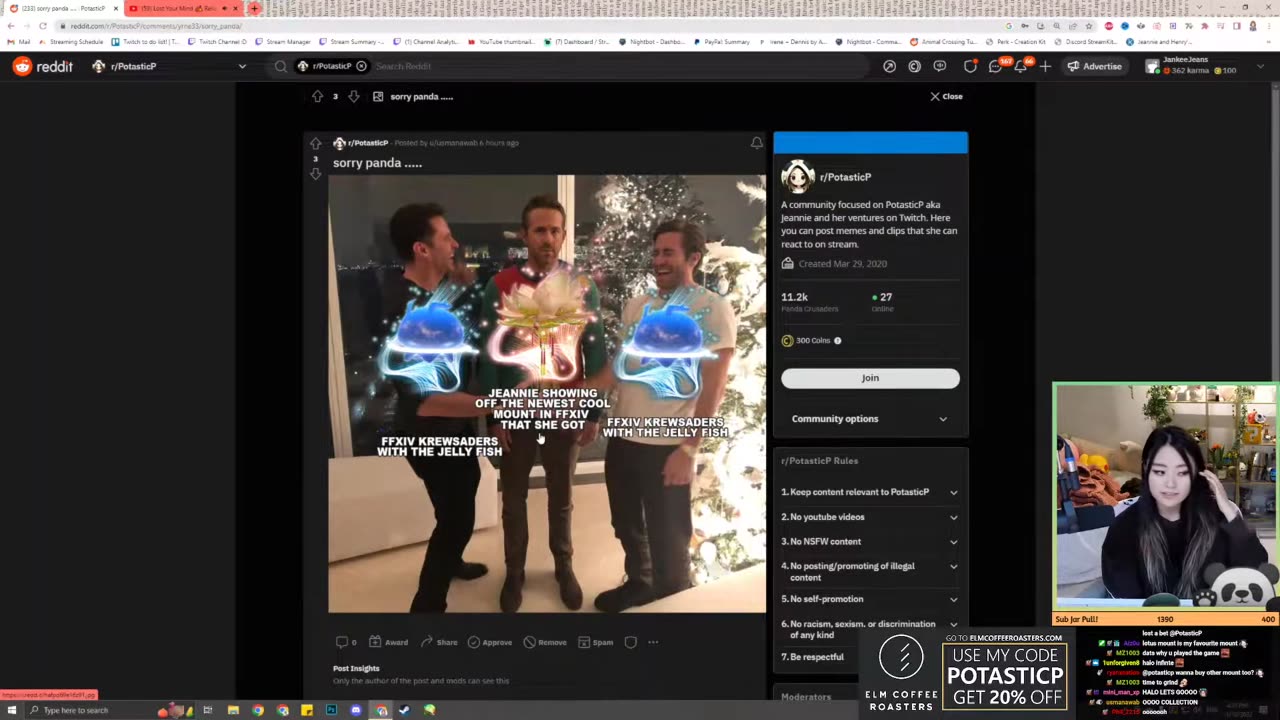Click the Reddit logo home link
This screenshot has width=1280, height=720.
pyautogui.click(x=43, y=66)
